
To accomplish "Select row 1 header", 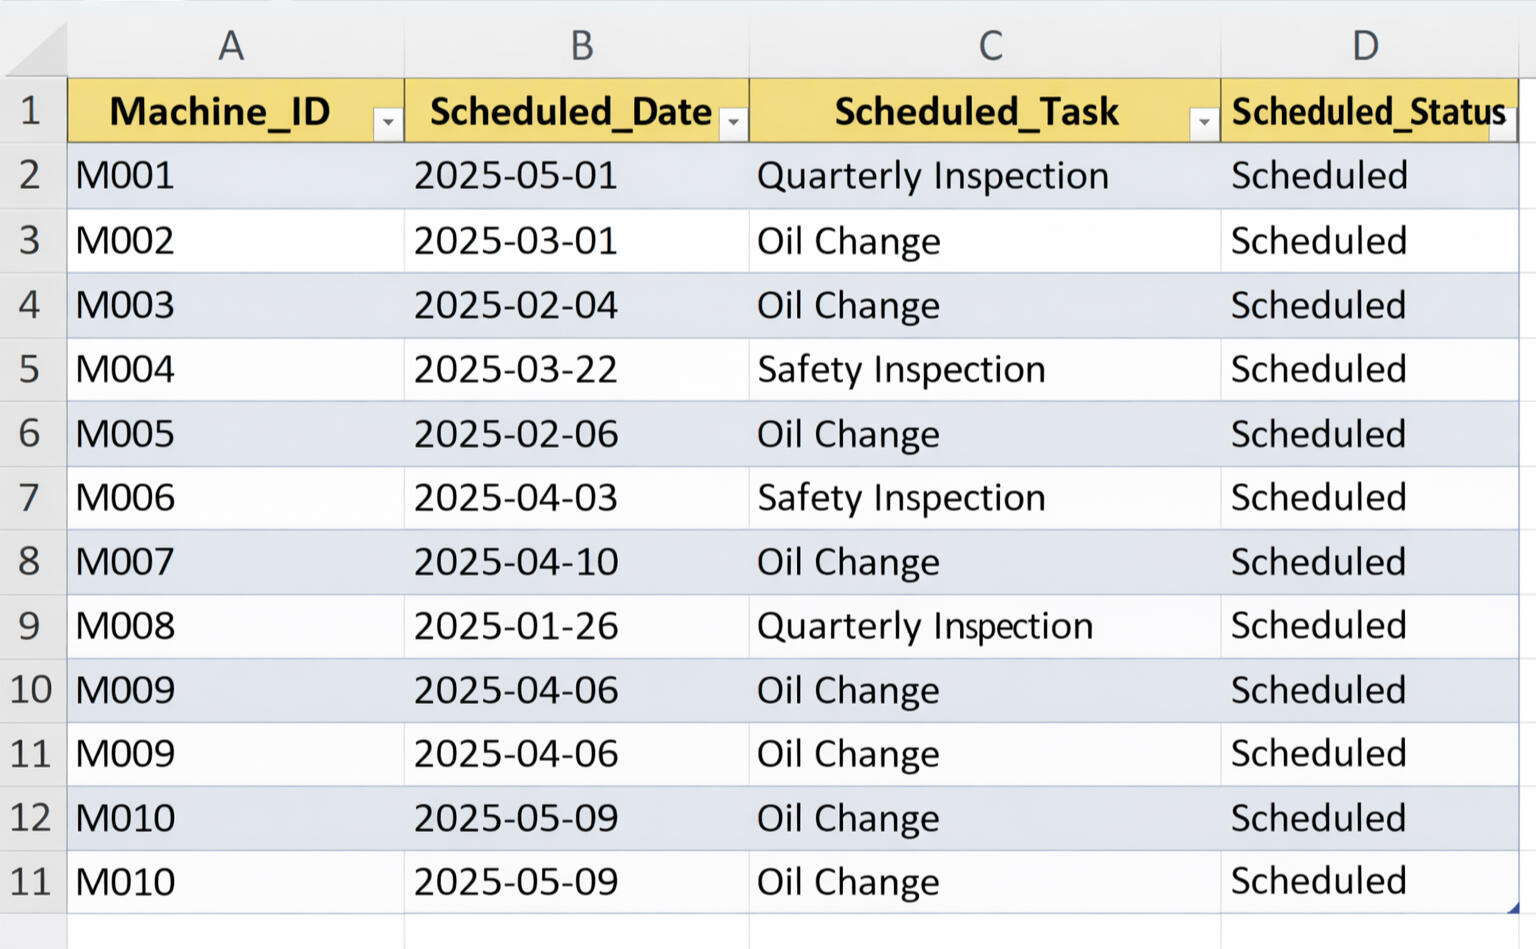I will click(x=30, y=111).
